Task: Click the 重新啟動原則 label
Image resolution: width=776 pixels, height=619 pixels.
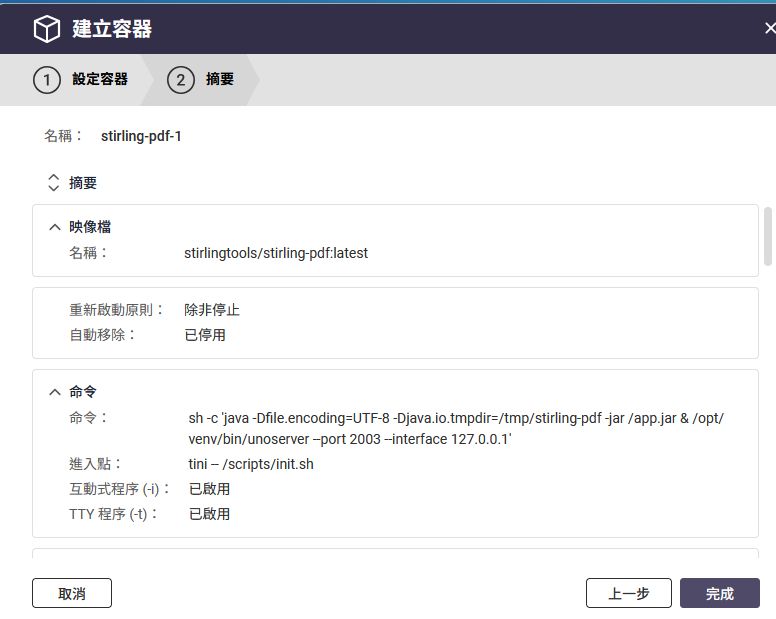Action: [x=116, y=310]
